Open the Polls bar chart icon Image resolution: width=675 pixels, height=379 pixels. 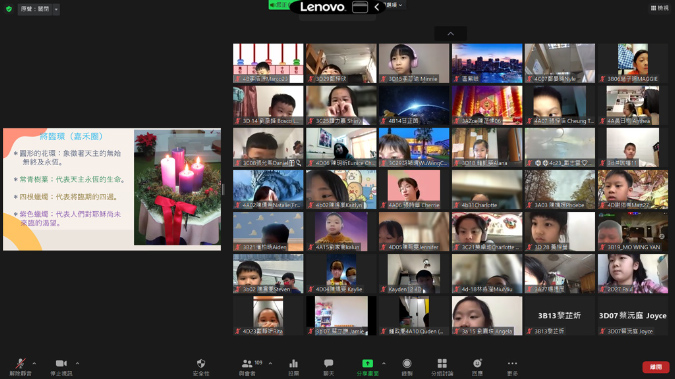click(x=294, y=363)
